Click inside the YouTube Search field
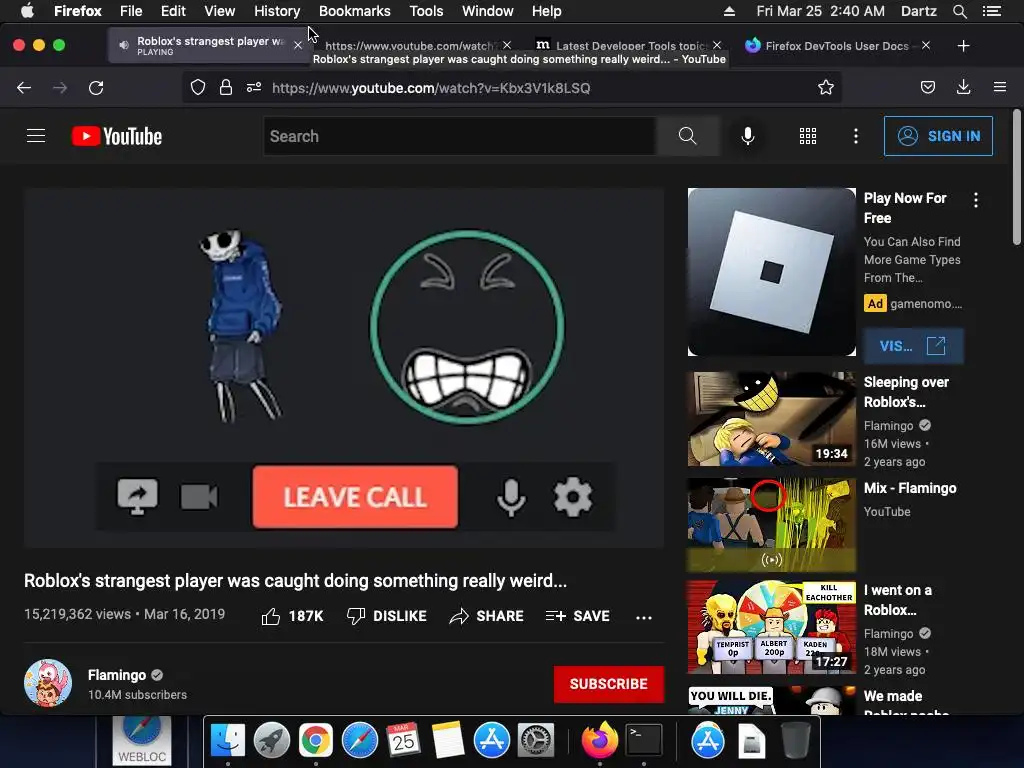 click(x=460, y=136)
